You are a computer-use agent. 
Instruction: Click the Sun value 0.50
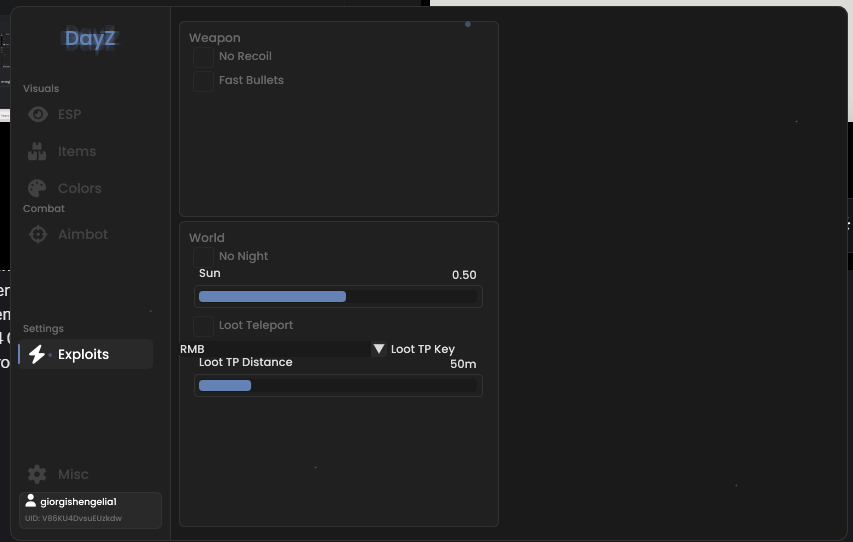[x=464, y=275]
